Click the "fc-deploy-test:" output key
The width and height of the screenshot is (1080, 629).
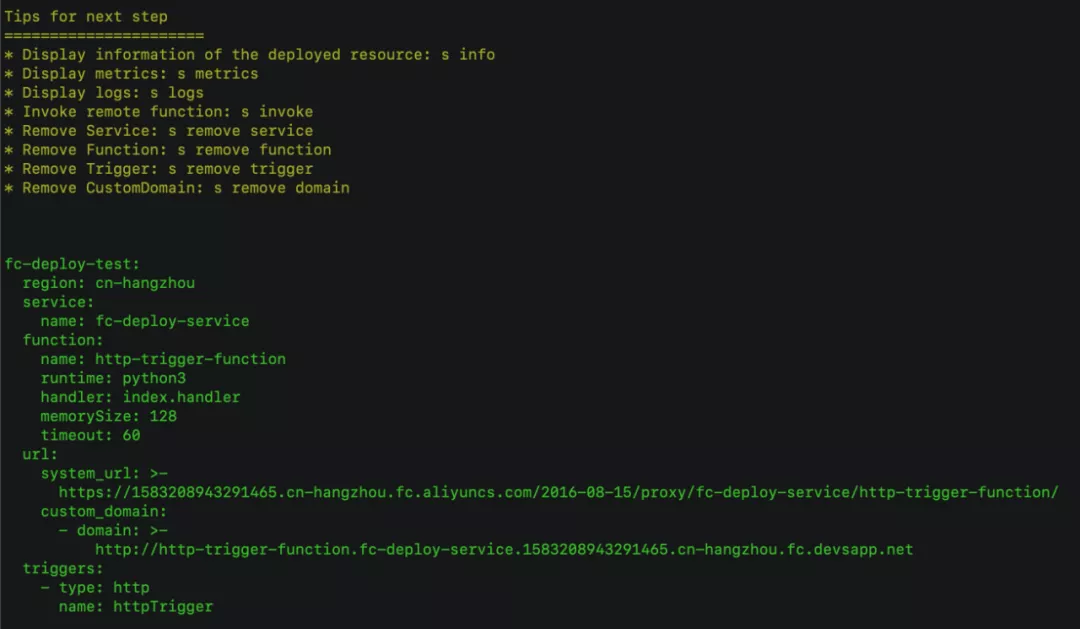pos(72,265)
